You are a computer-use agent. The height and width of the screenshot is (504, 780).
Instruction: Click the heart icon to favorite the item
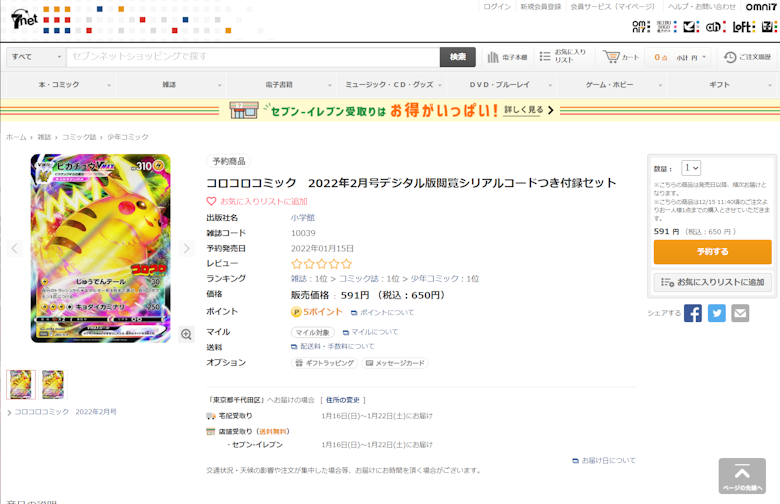211,201
